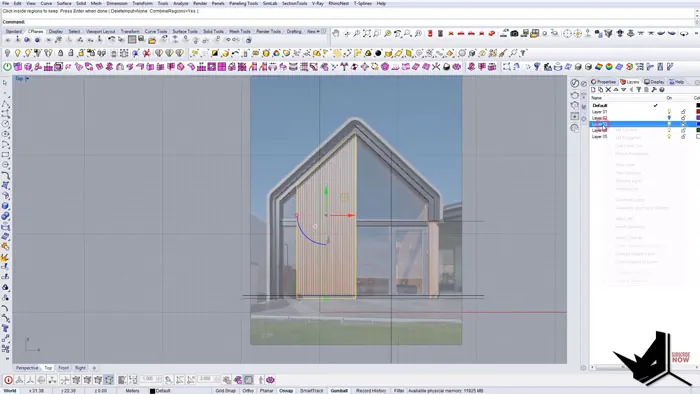The image size is (700, 394).
Task: Click the yellow open folder icon in CPlanes toolbar
Action: [x=152, y=40]
